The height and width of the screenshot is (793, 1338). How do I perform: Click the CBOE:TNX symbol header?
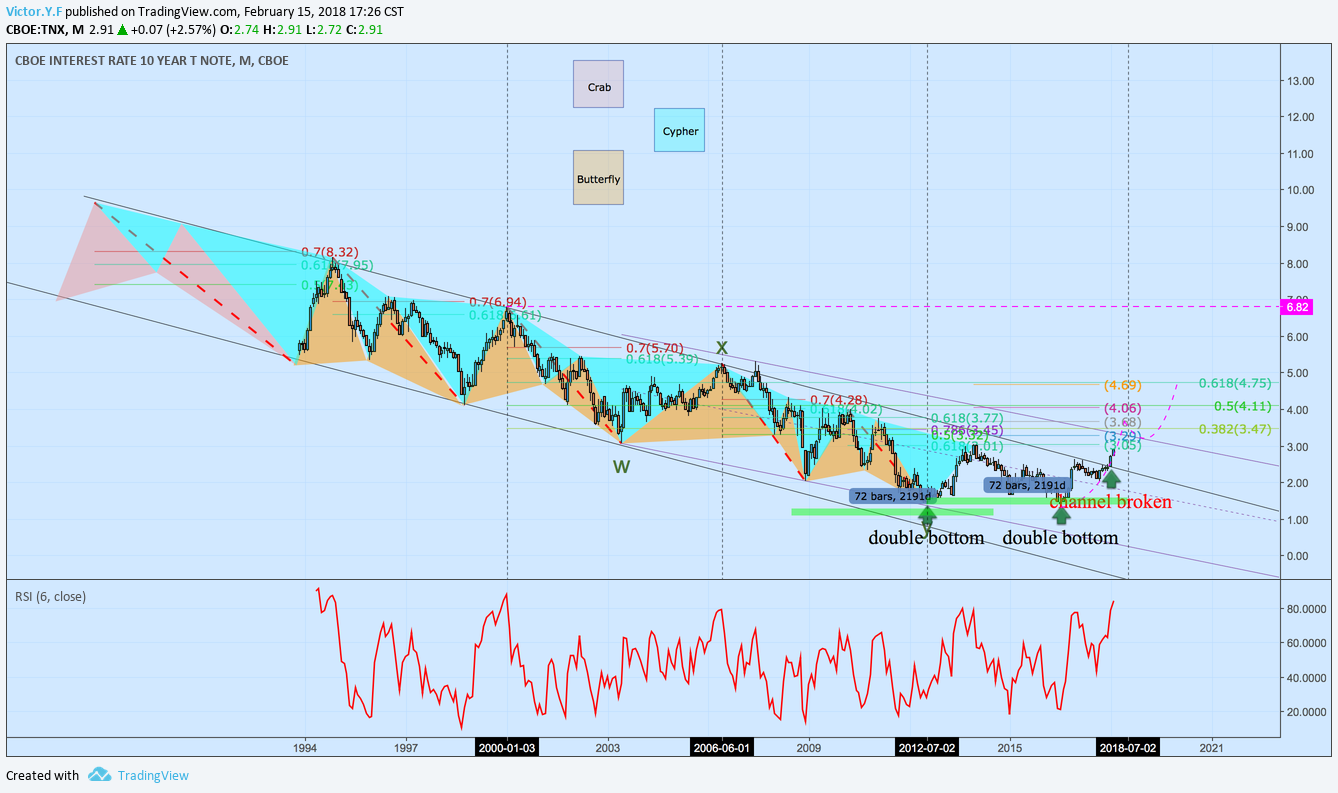[34, 29]
